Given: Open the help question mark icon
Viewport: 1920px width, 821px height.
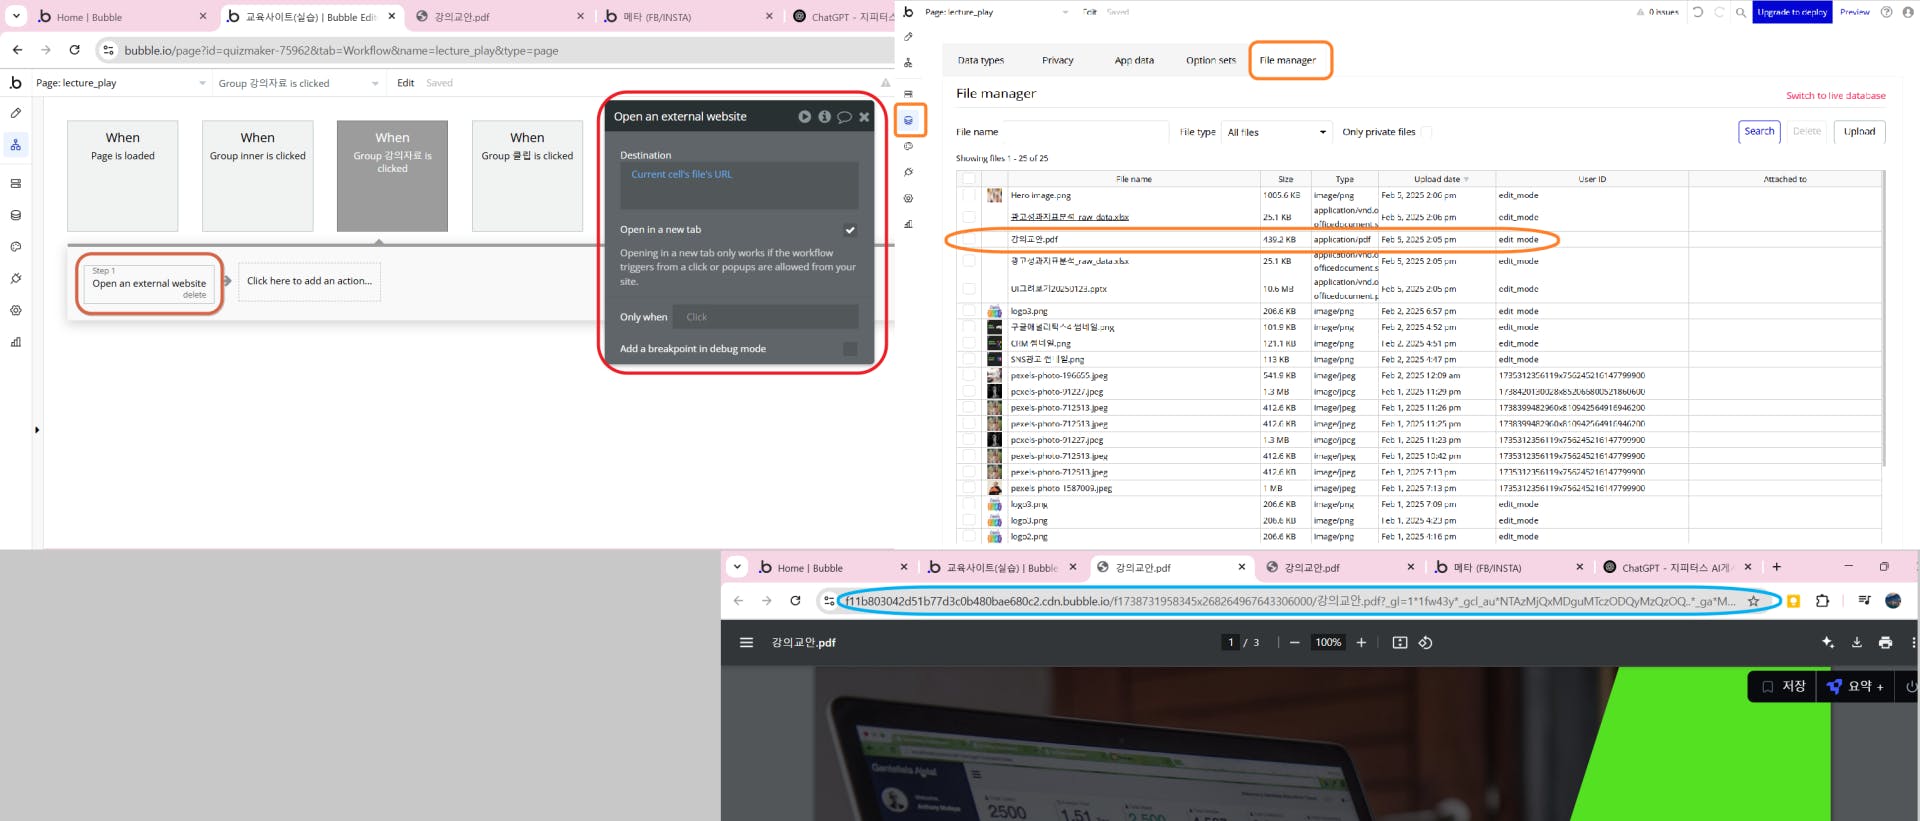Looking at the screenshot, I should [x=1887, y=12].
